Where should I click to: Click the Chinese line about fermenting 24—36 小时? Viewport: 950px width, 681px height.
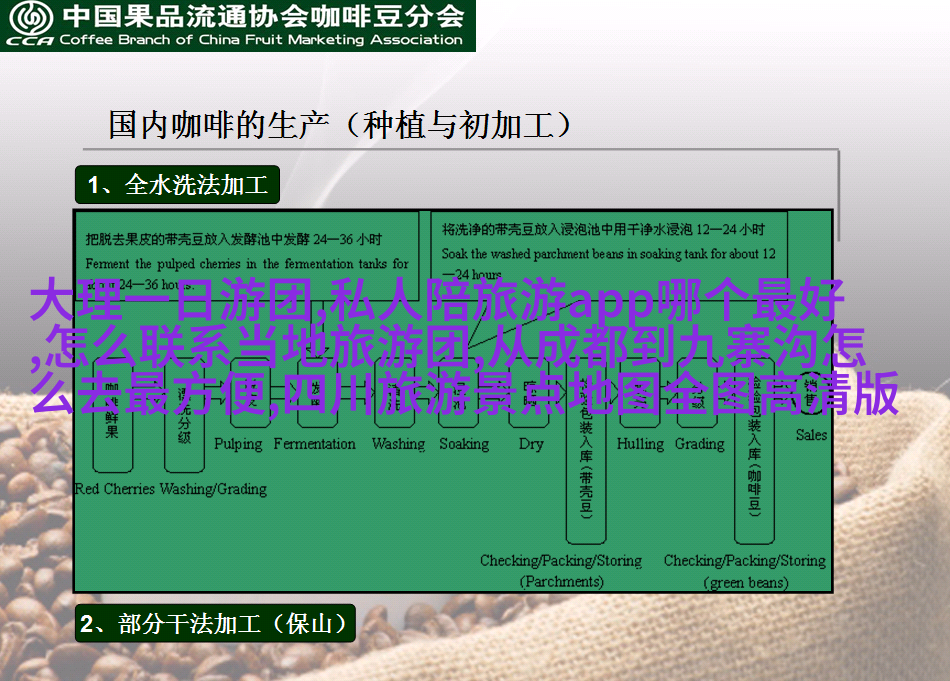coord(234,239)
